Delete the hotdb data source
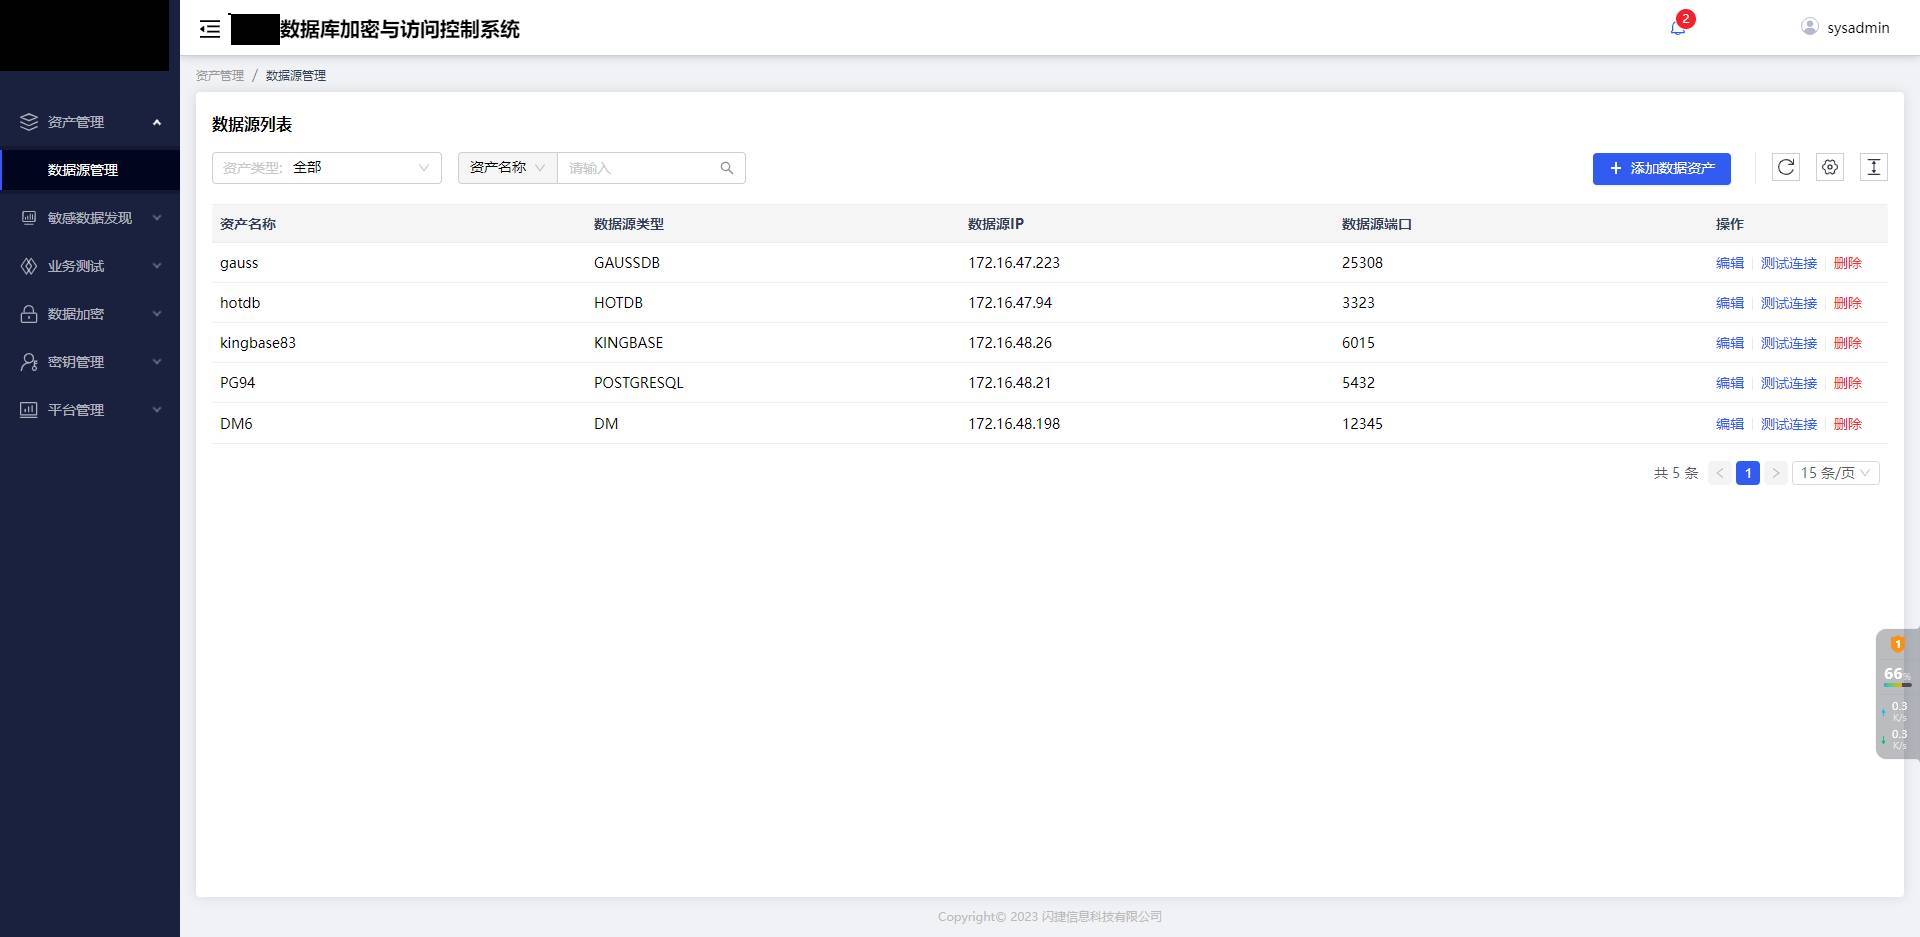 click(1848, 303)
